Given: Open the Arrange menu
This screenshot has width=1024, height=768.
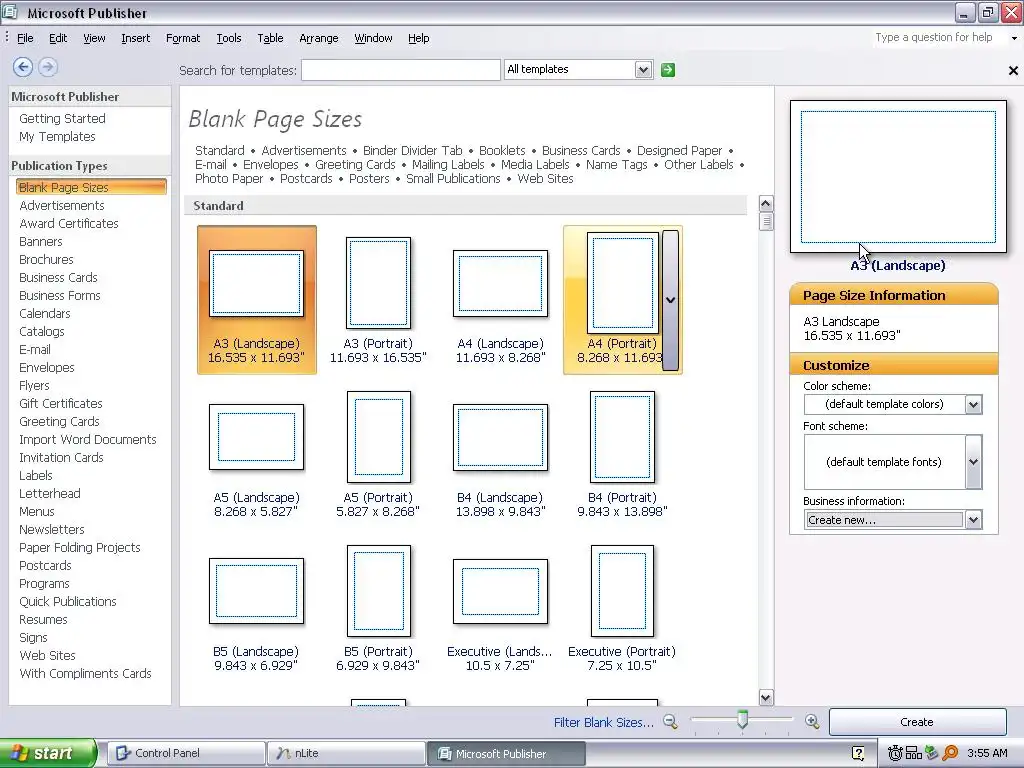Looking at the screenshot, I should point(319,38).
